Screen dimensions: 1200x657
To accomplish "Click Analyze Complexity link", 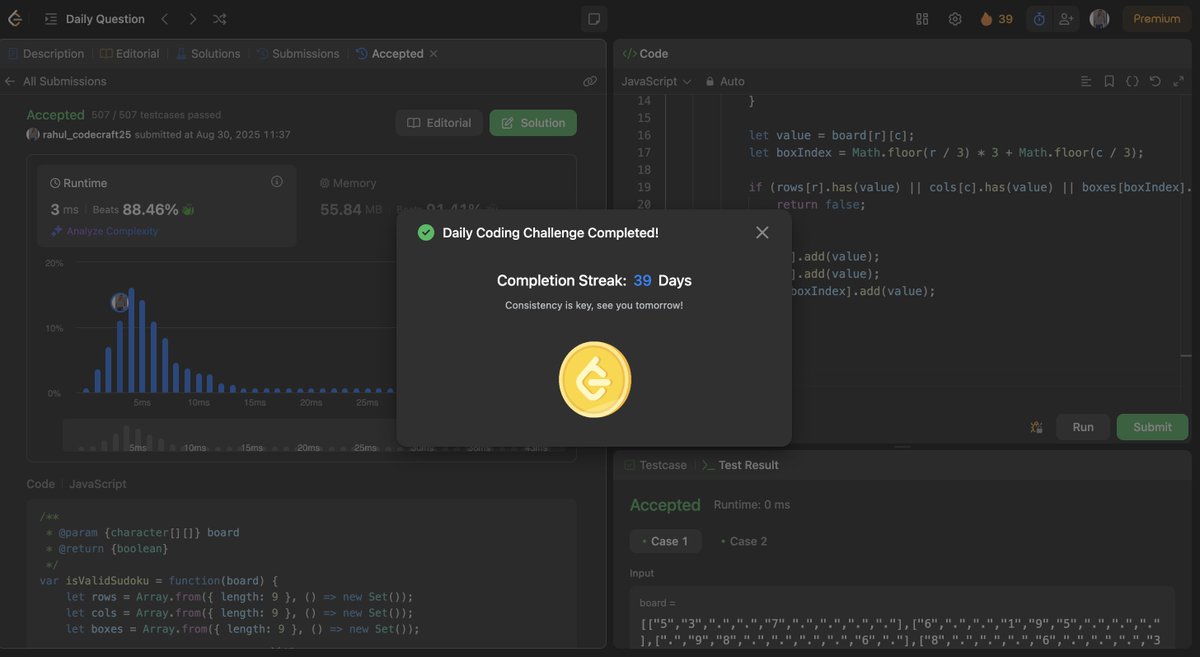I will pyautogui.click(x=104, y=231).
